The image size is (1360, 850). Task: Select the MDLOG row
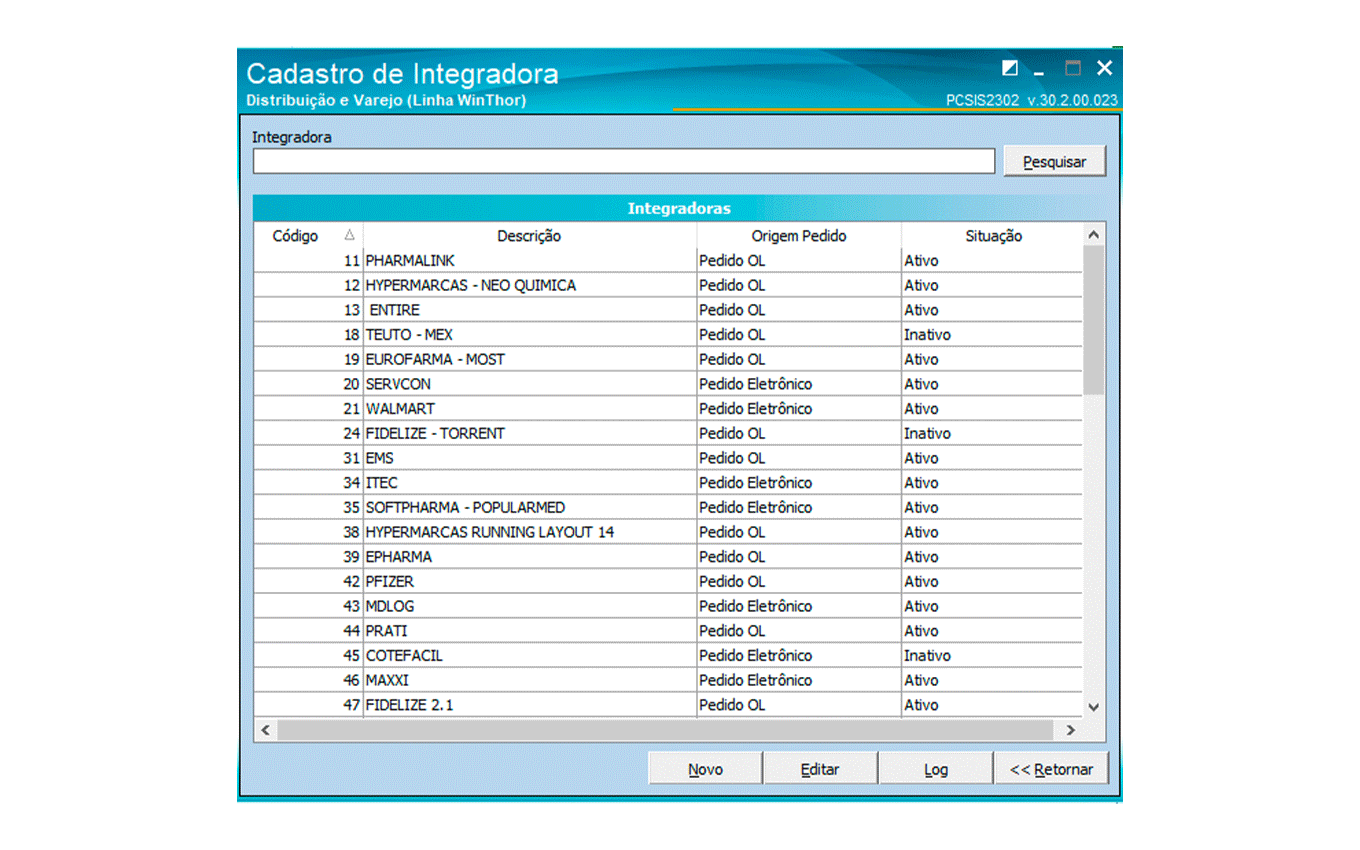[x=668, y=606]
